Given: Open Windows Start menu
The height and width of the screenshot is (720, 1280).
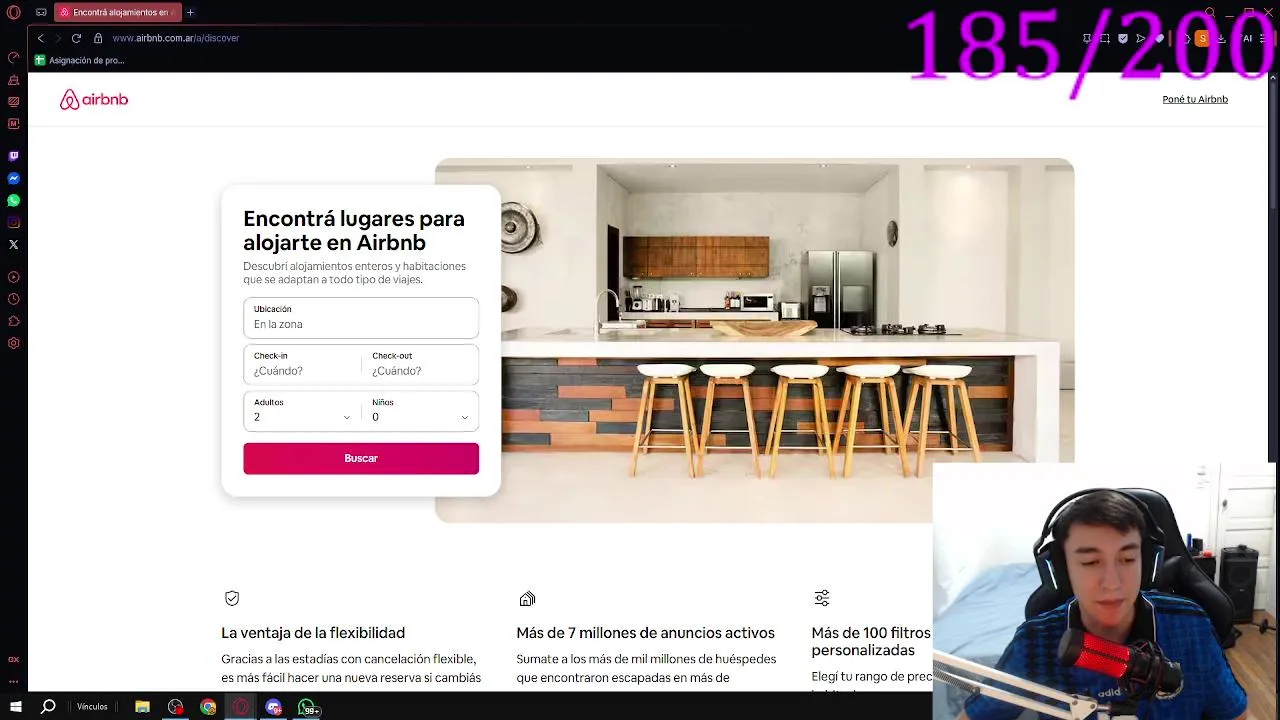Looking at the screenshot, I should (x=15, y=707).
